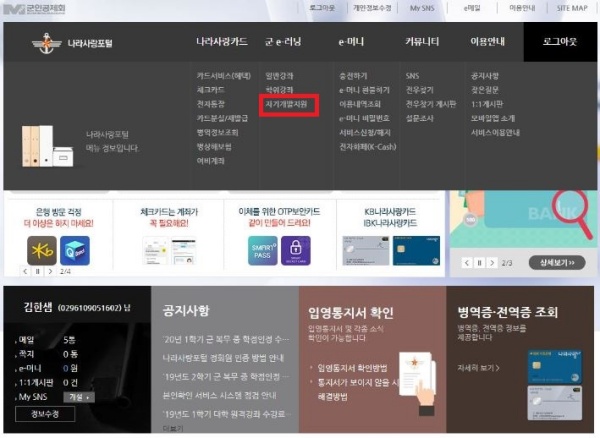The image size is (600, 438).
Task: Click the KB bank yellow icon
Action: point(42,245)
